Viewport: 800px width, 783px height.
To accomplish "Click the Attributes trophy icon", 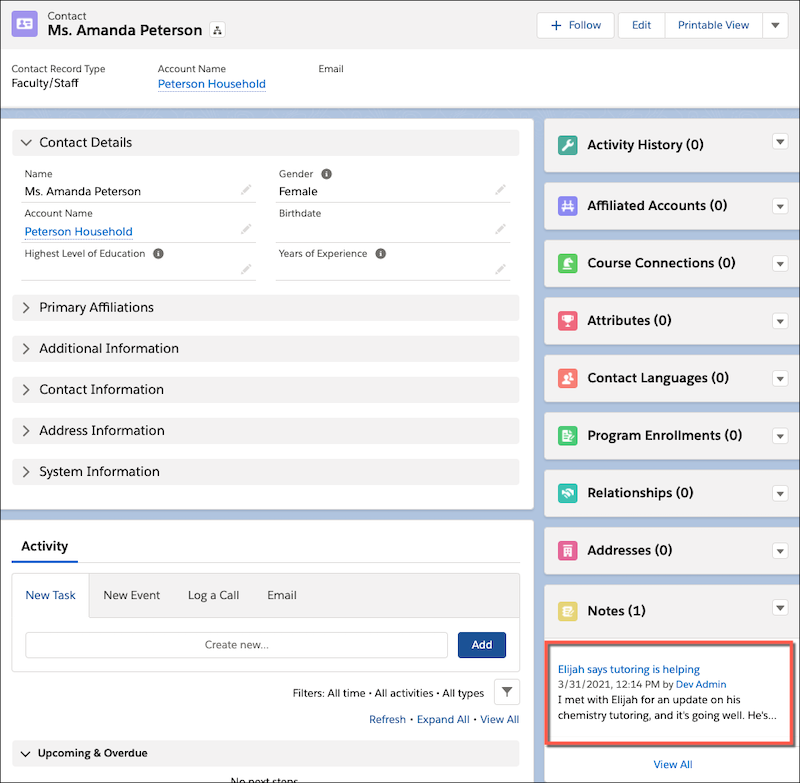I will [567, 321].
